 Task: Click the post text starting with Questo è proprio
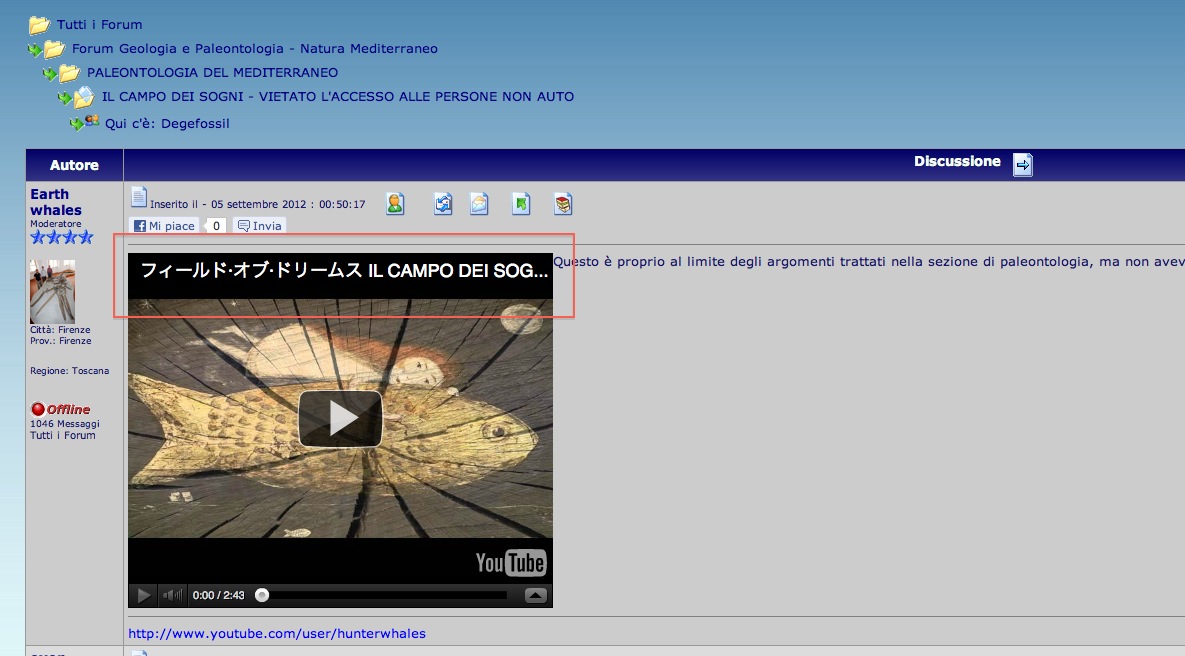[869, 261]
